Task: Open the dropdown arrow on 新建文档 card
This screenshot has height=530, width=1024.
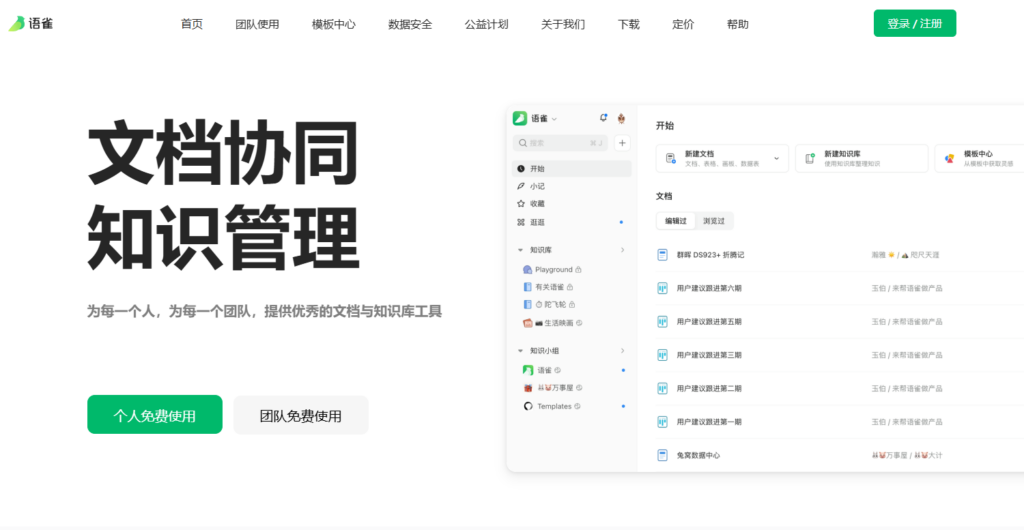Action: click(776, 158)
